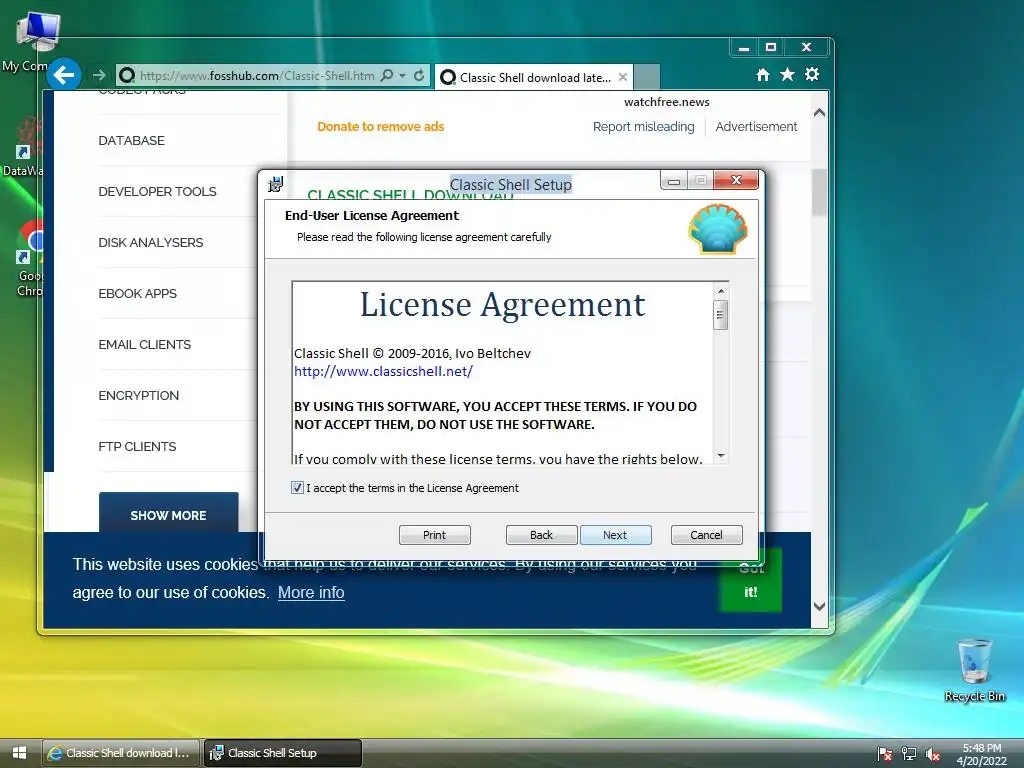This screenshot has width=1024, height=768.
Task: Click network tray icon
Action: tap(908, 754)
